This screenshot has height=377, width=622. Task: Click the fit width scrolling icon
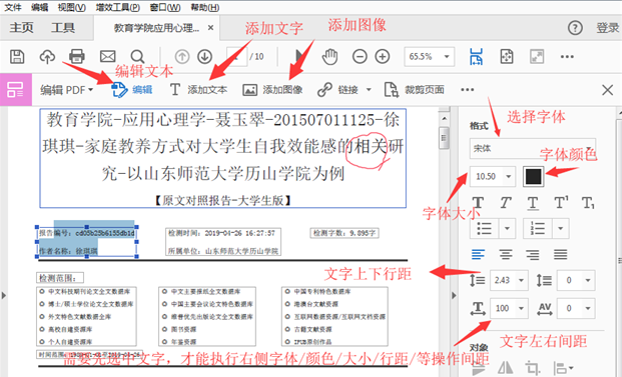476,56
